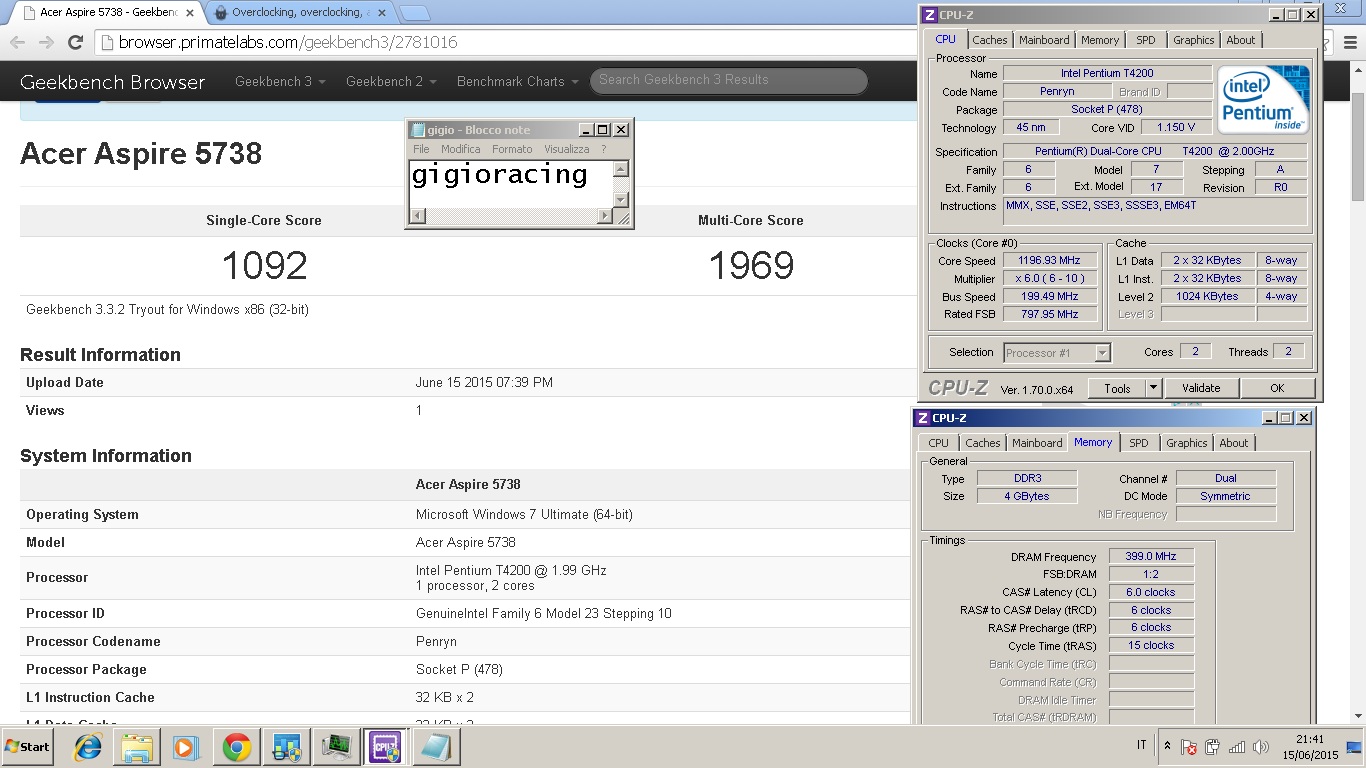This screenshot has width=1366, height=768.
Task: Select the Graphics tab in lower CPU-Z window
Action: click(1187, 443)
